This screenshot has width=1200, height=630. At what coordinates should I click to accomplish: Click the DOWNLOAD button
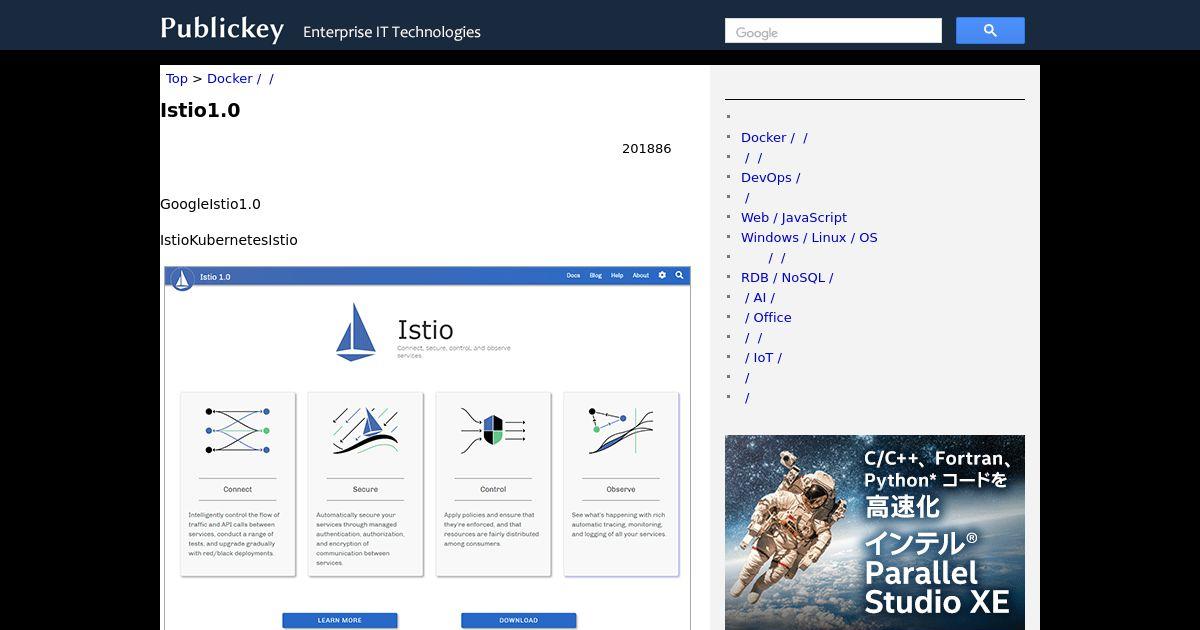[518, 620]
